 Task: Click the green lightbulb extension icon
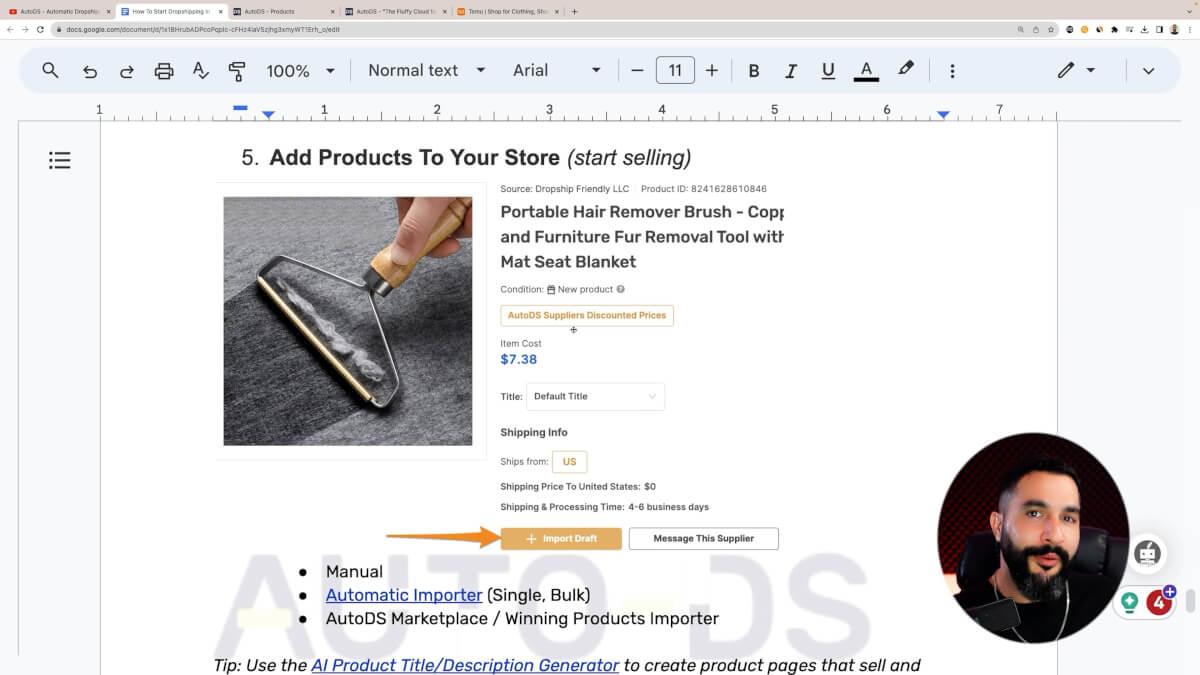[1130, 603]
